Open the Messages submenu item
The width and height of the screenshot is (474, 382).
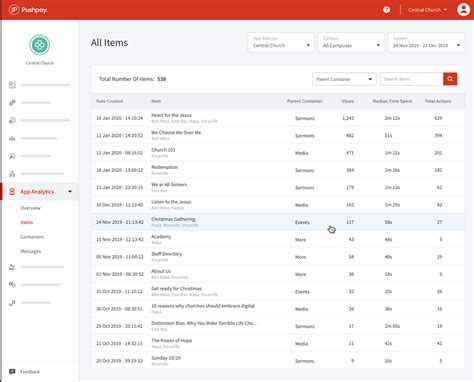point(31,251)
